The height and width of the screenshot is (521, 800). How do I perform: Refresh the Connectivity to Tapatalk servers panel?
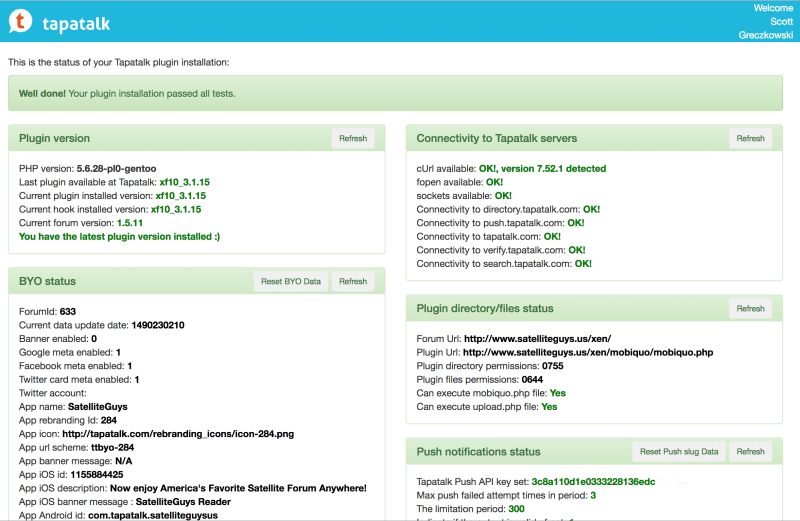(750, 138)
